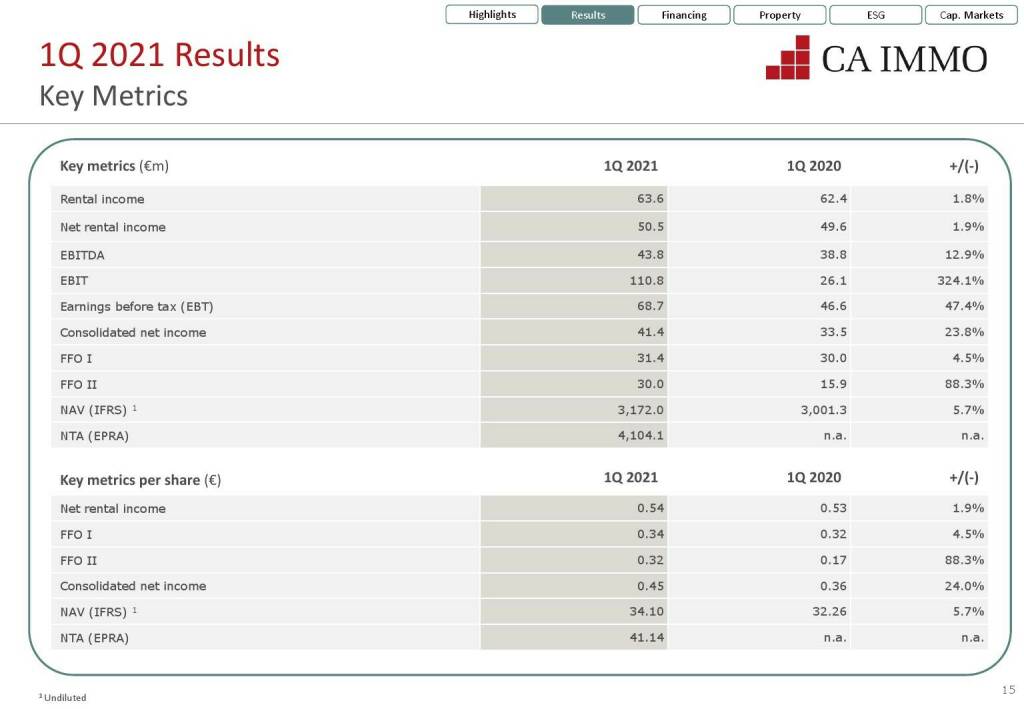The height and width of the screenshot is (709, 1024).
Task: Click the 324.1% EBIT change value
Action: [x=954, y=281]
